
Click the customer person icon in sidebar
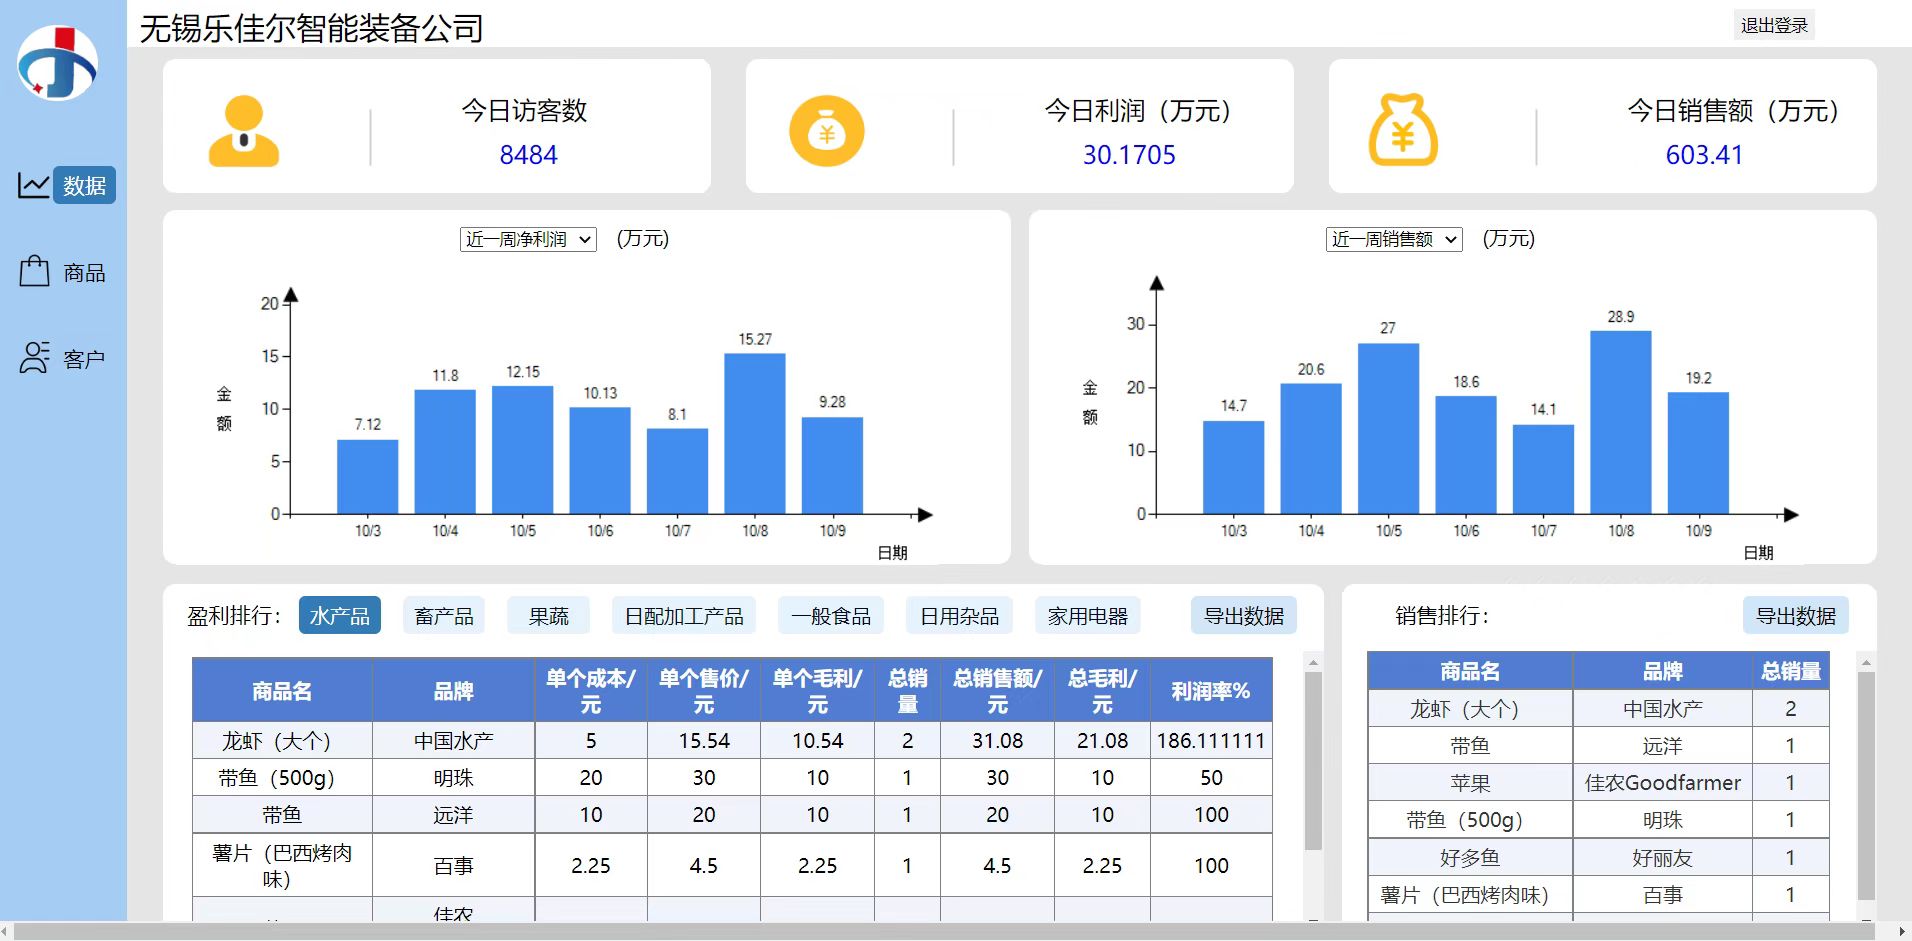click(x=34, y=358)
